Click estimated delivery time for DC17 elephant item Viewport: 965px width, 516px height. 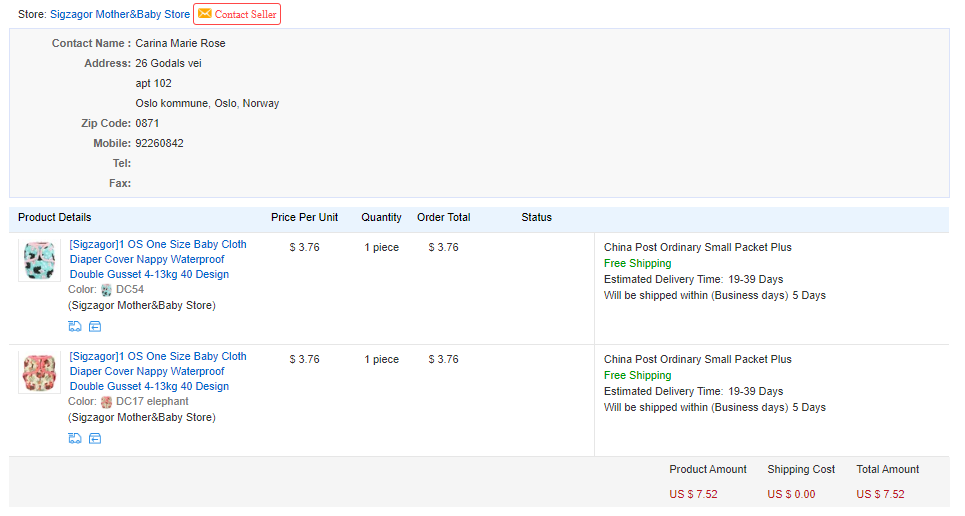point(694,392)
